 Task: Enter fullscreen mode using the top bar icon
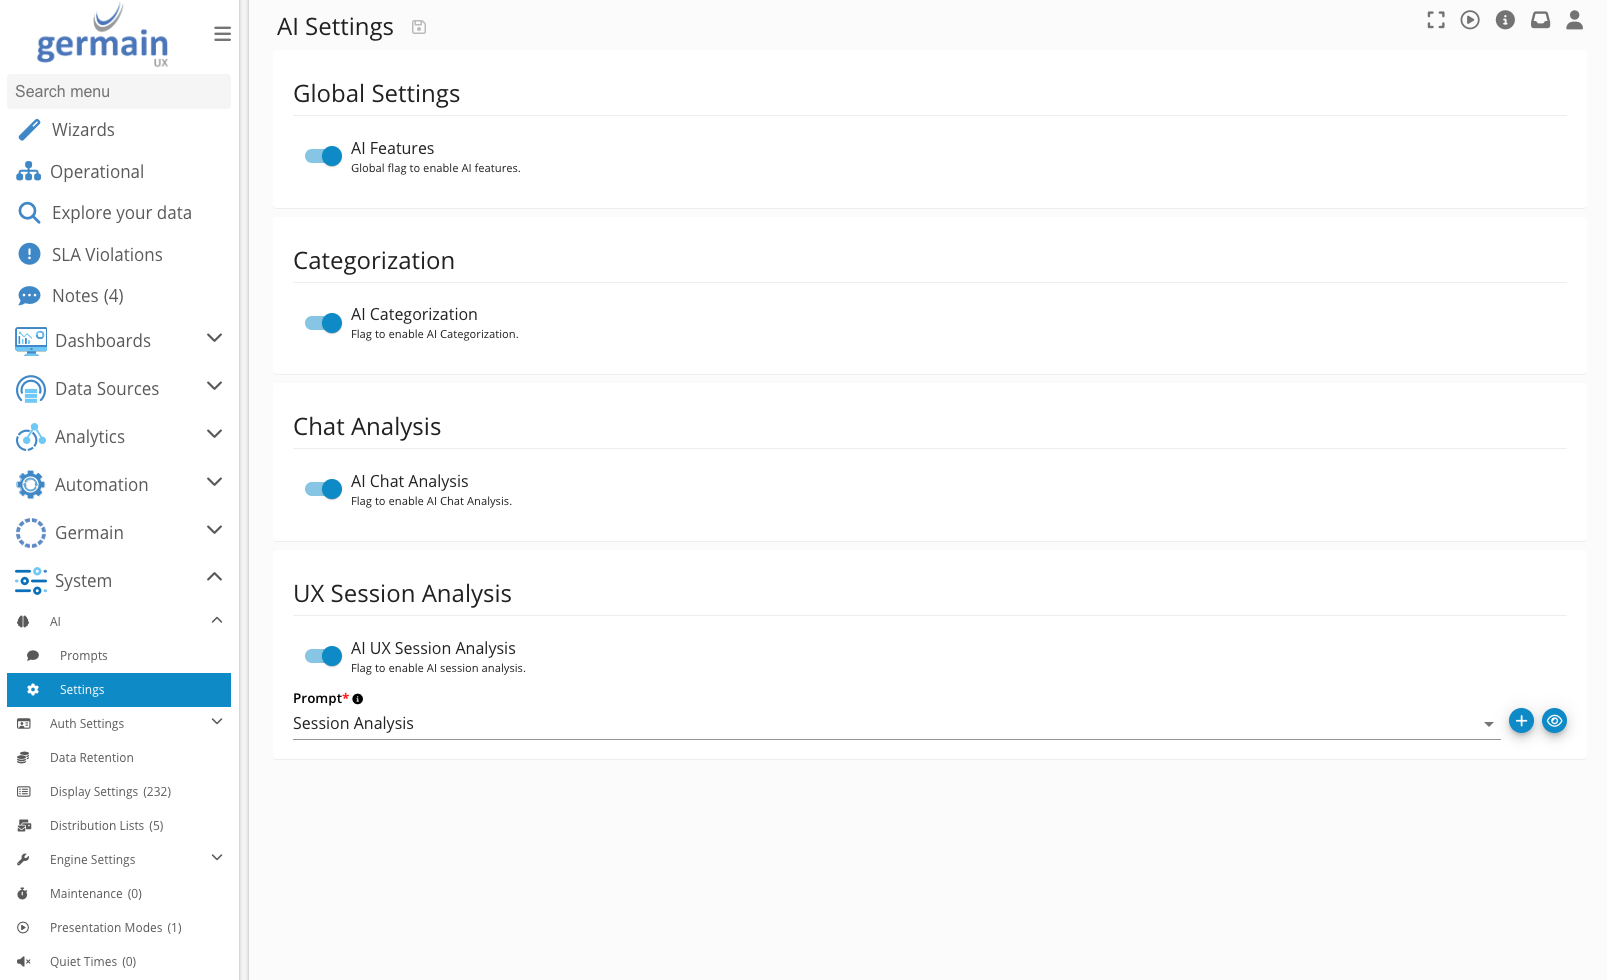coord(1436,20)
